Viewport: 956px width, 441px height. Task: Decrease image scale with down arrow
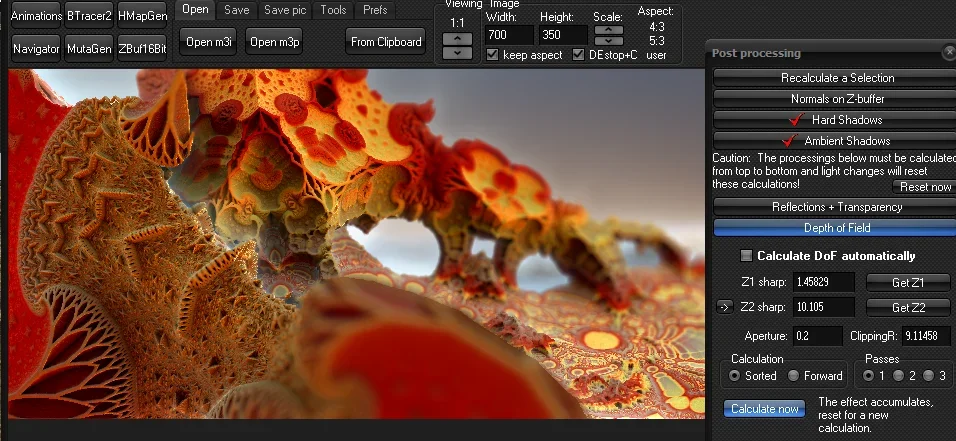click(x=608, y=41)
